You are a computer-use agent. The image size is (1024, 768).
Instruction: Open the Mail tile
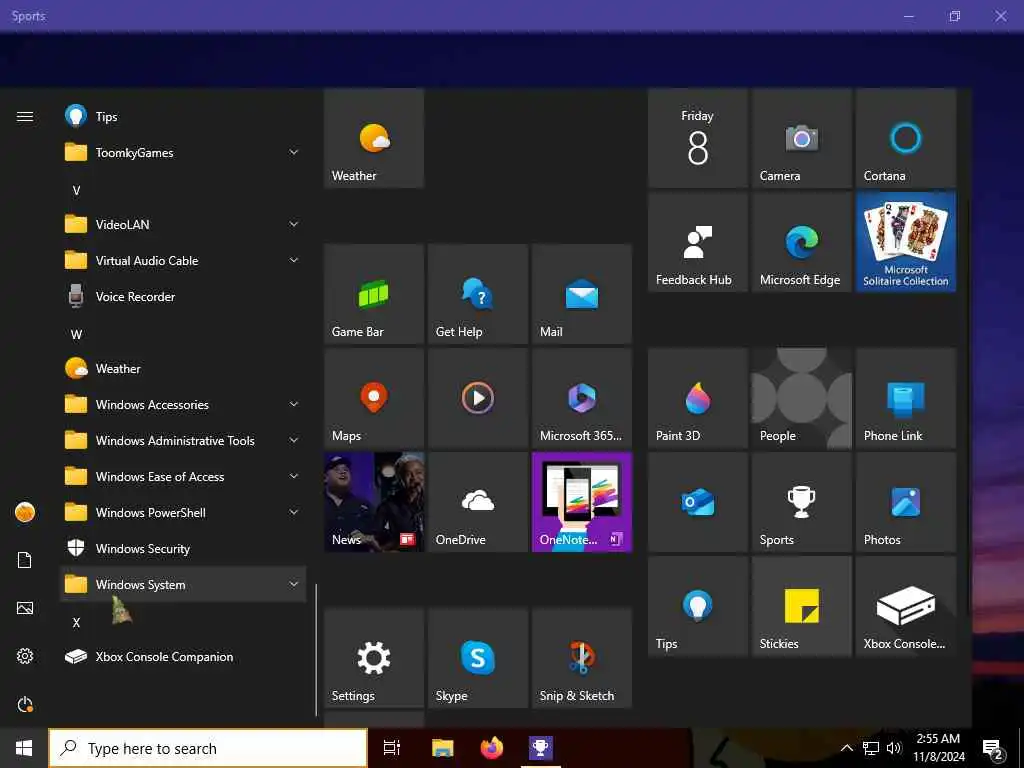click(581, 294)
